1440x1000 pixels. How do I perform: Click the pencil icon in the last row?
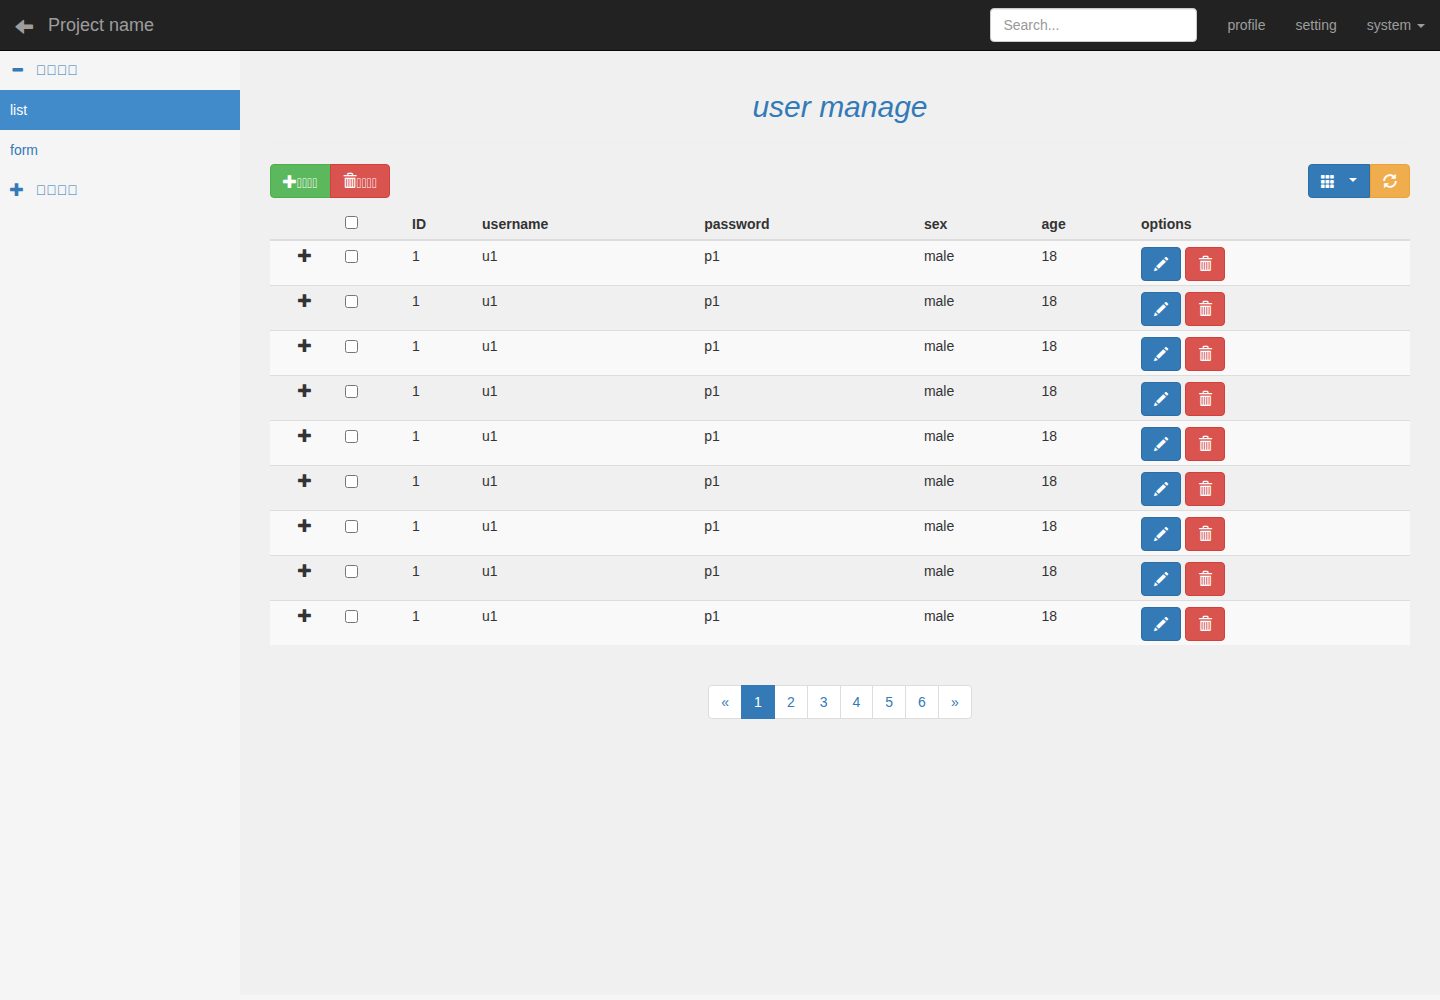(x=1160, y=624)
